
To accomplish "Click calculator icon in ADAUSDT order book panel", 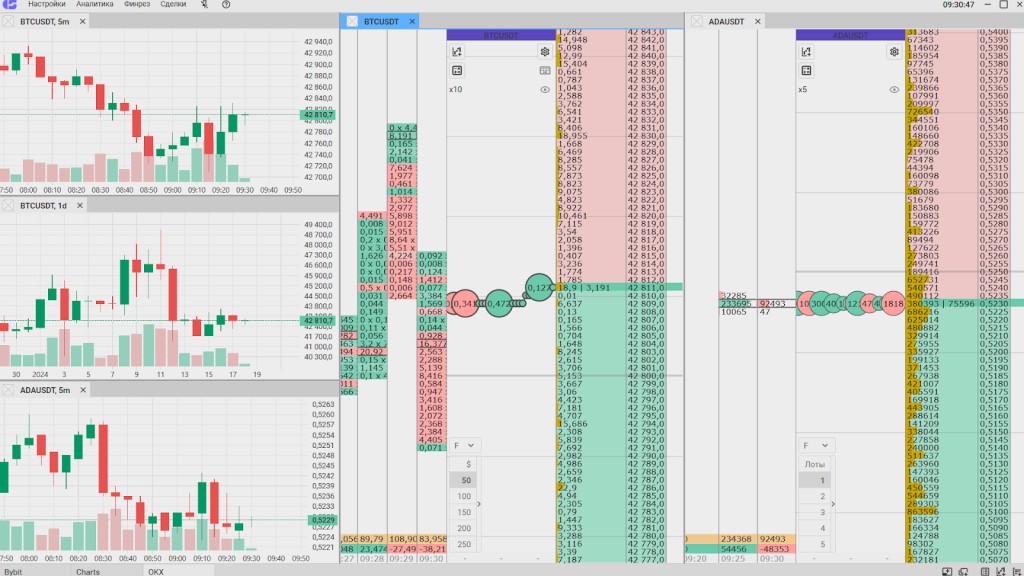I will (805, 71).
